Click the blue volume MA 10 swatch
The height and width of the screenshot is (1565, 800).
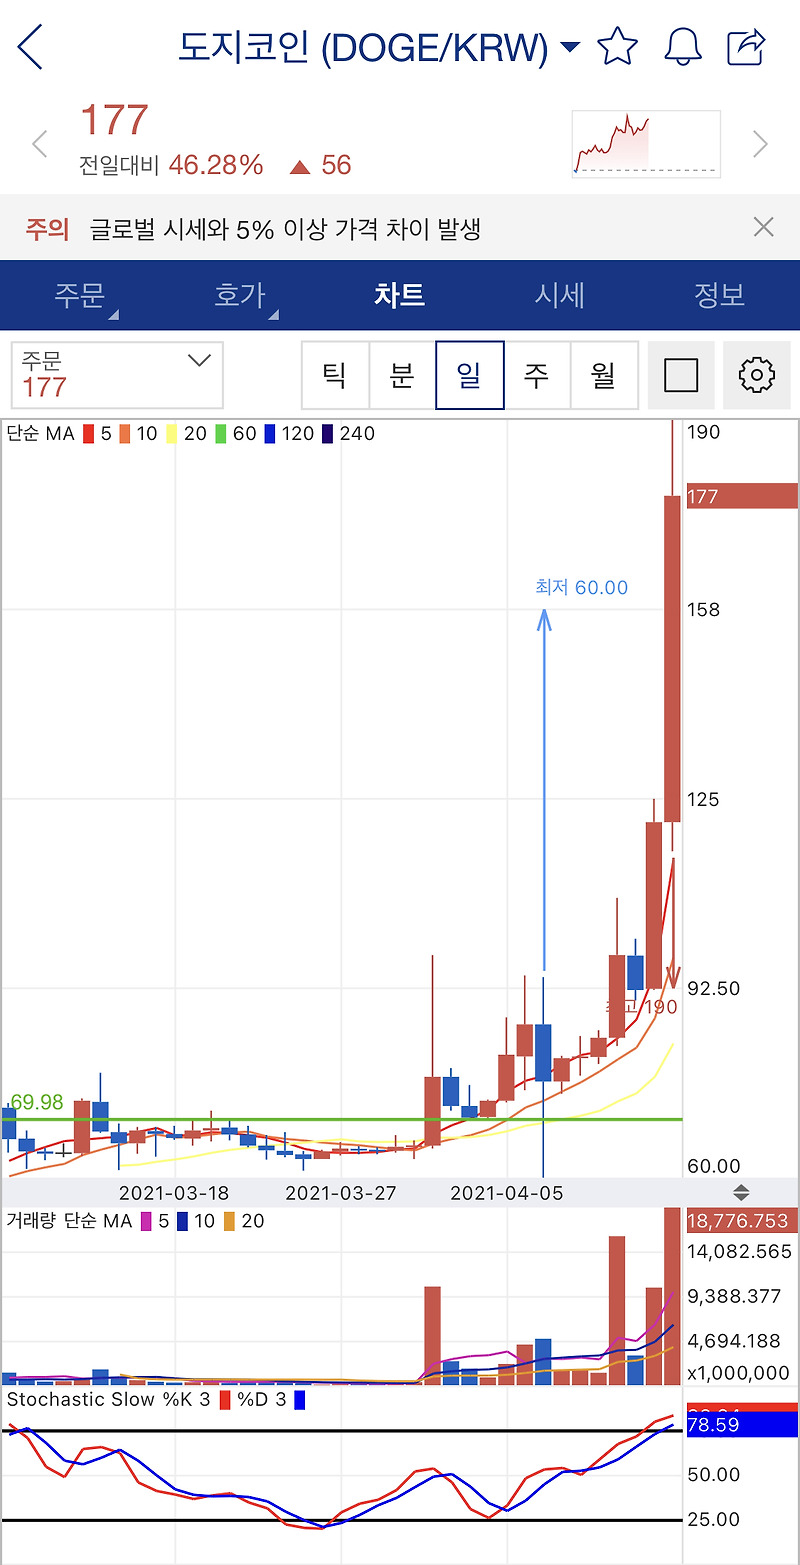tap(182, 1221)
